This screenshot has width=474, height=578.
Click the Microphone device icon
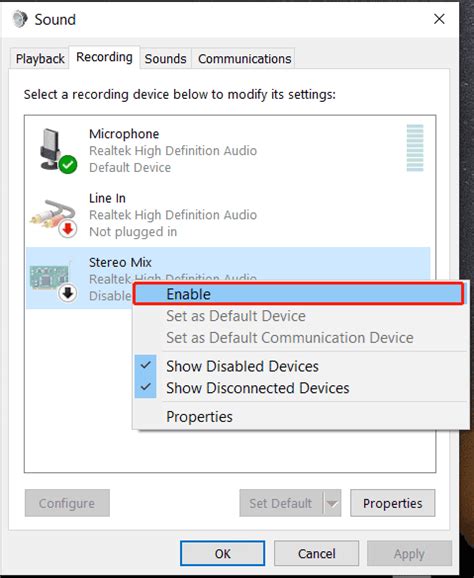point(55,150)
